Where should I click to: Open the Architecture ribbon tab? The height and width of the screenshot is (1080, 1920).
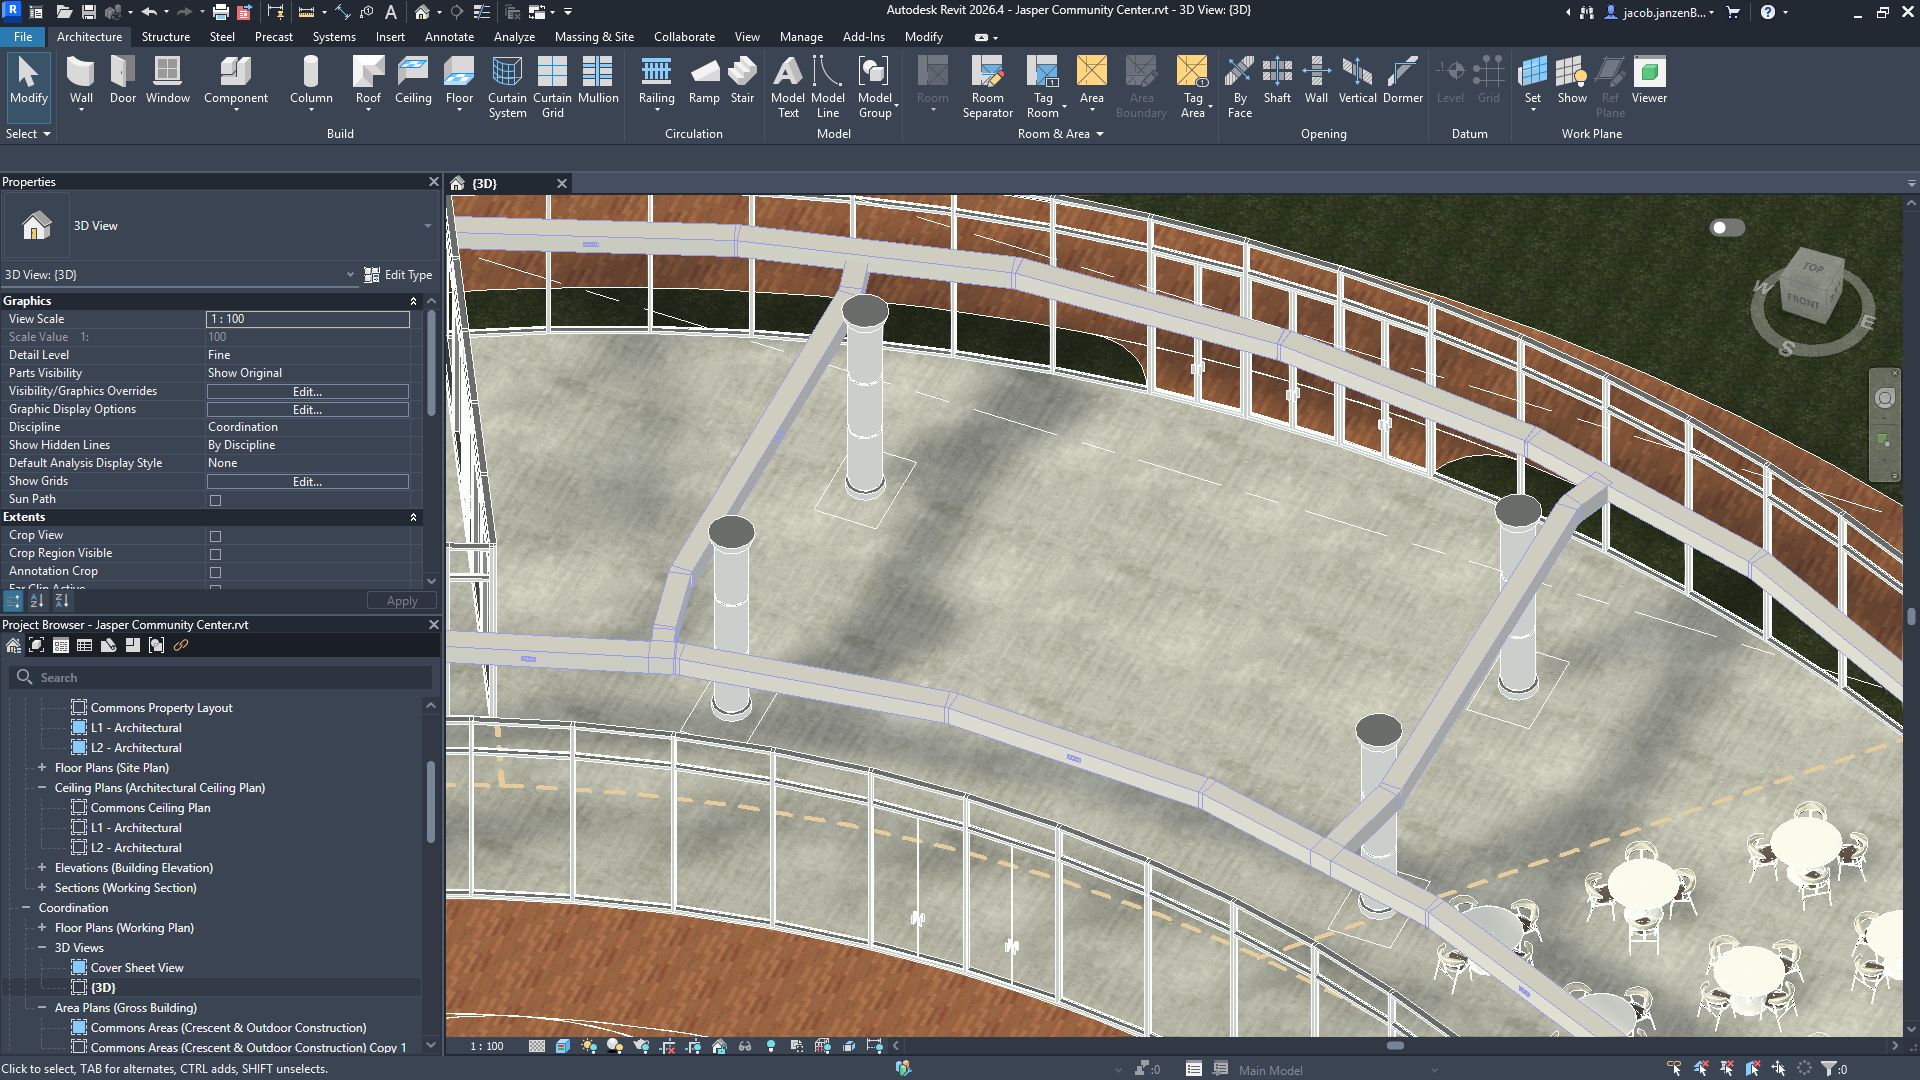point(89,37)
